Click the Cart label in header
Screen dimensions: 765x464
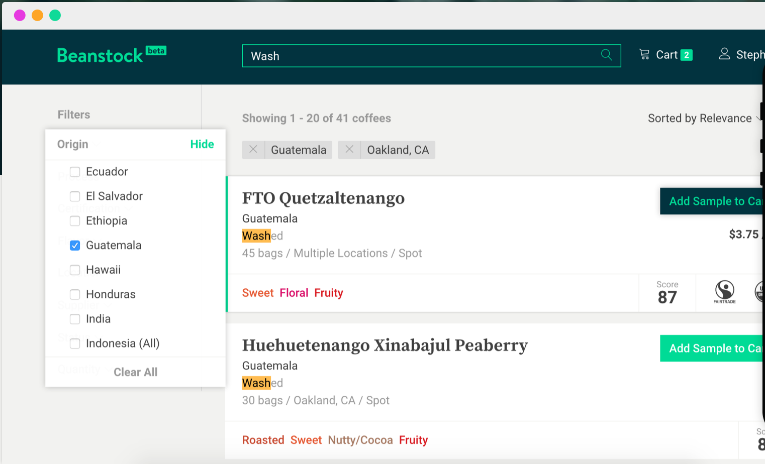(666, 55)
